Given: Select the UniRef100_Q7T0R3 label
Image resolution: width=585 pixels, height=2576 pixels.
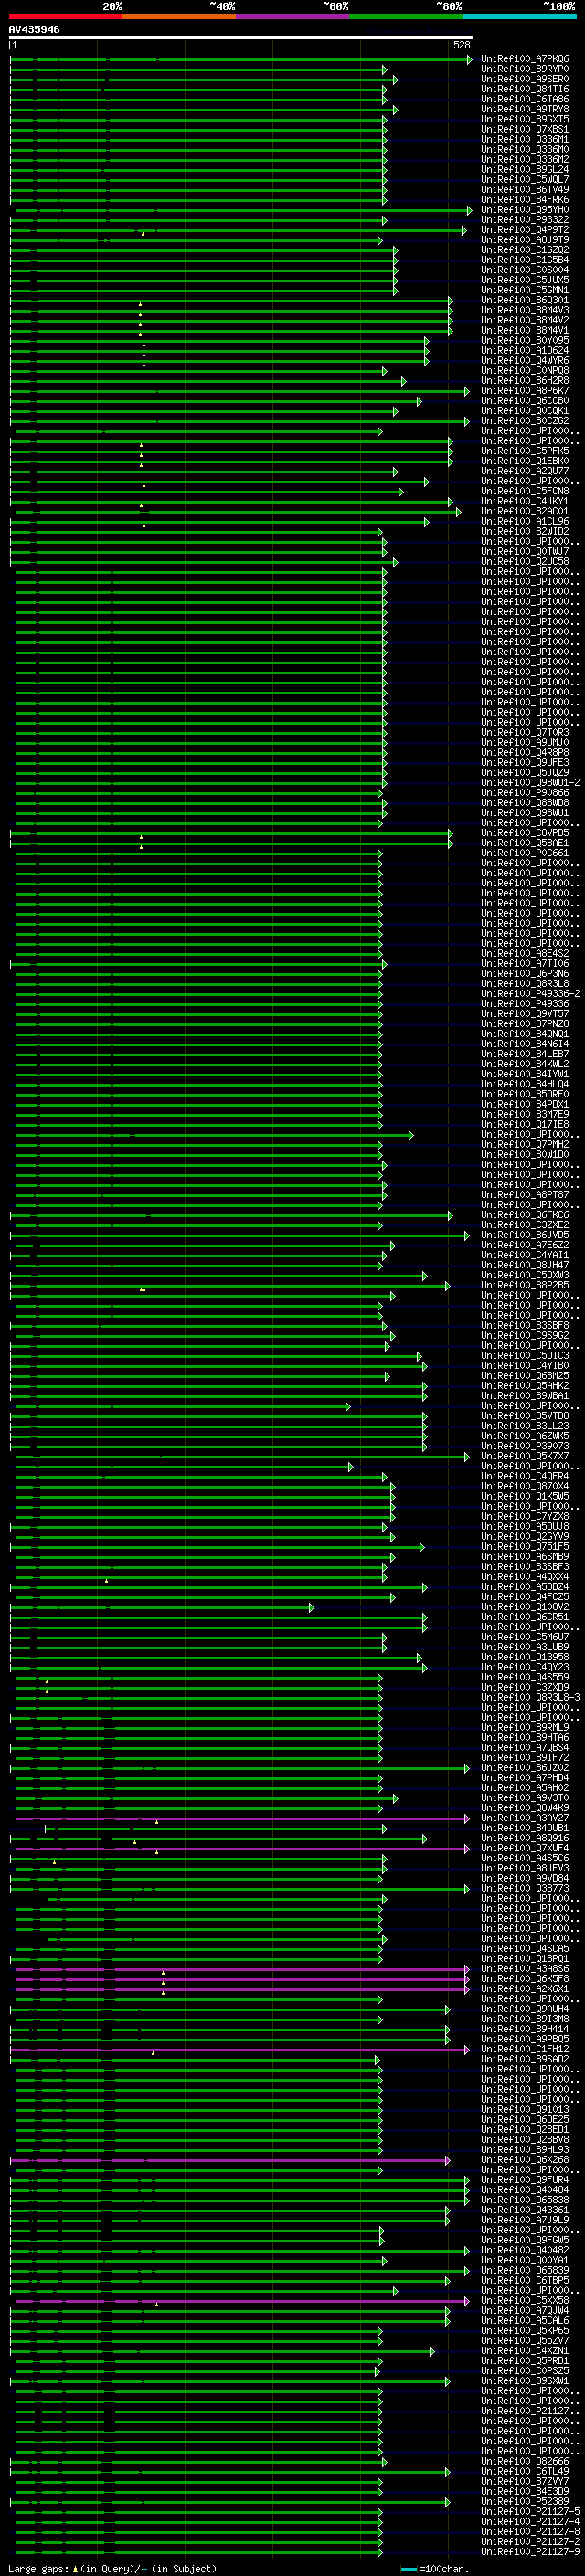Looking at the screenshot, I should tap(525, 732).
